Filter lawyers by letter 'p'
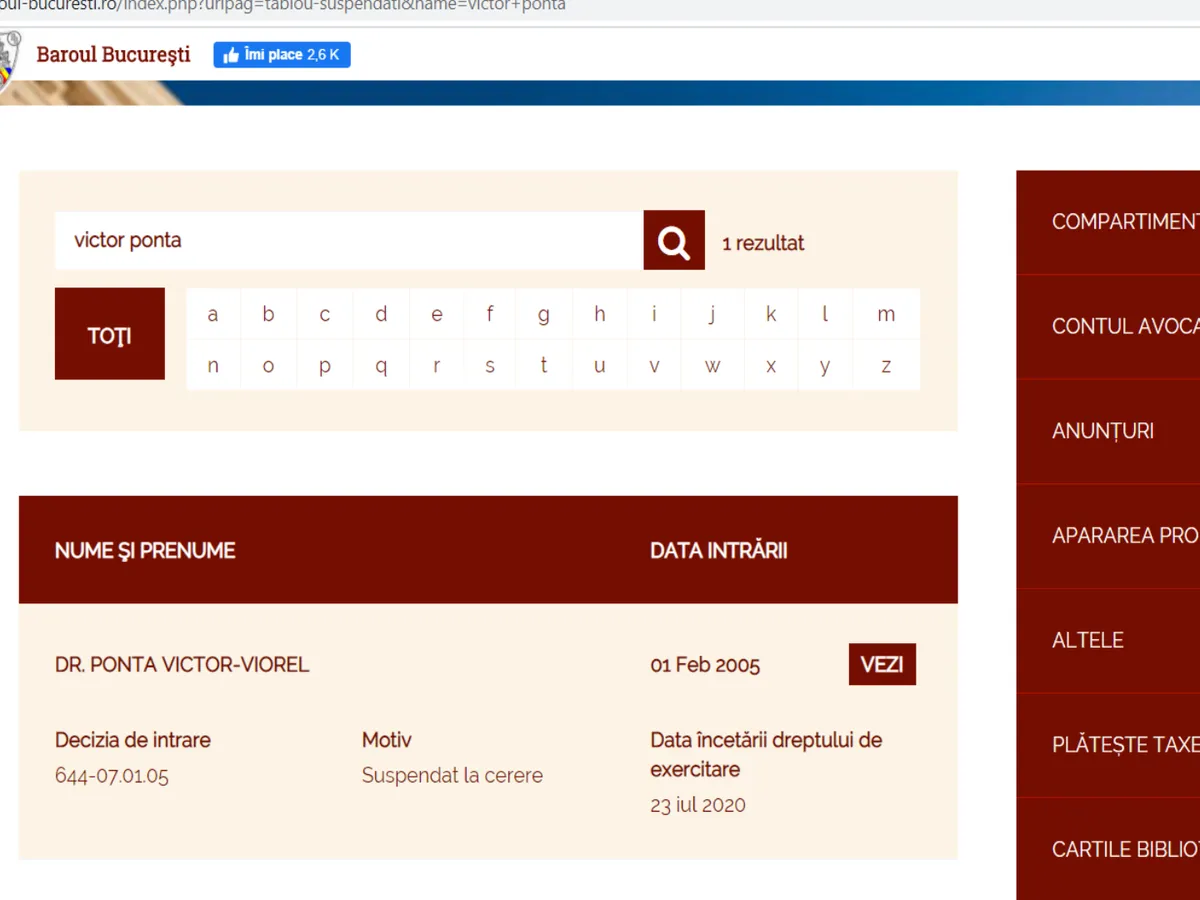This screenshot has height=900, width=1200. pos(324,365)
